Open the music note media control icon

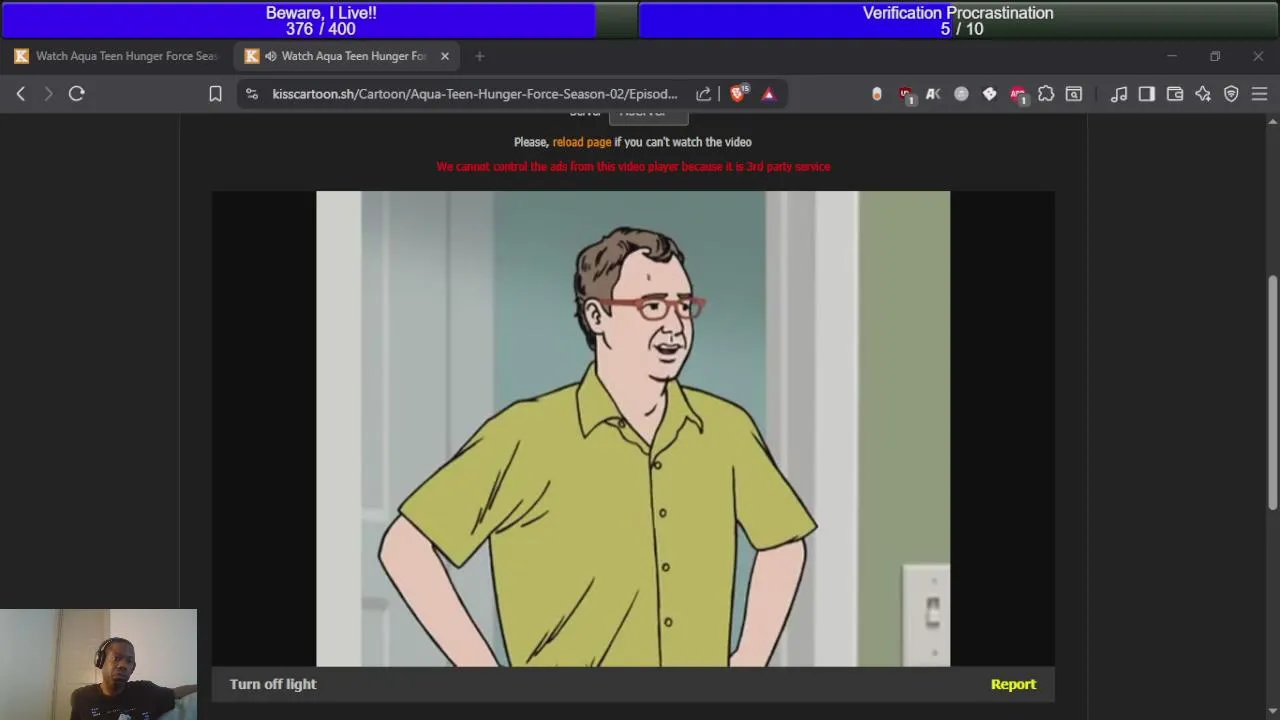[x=1119, y=94]
